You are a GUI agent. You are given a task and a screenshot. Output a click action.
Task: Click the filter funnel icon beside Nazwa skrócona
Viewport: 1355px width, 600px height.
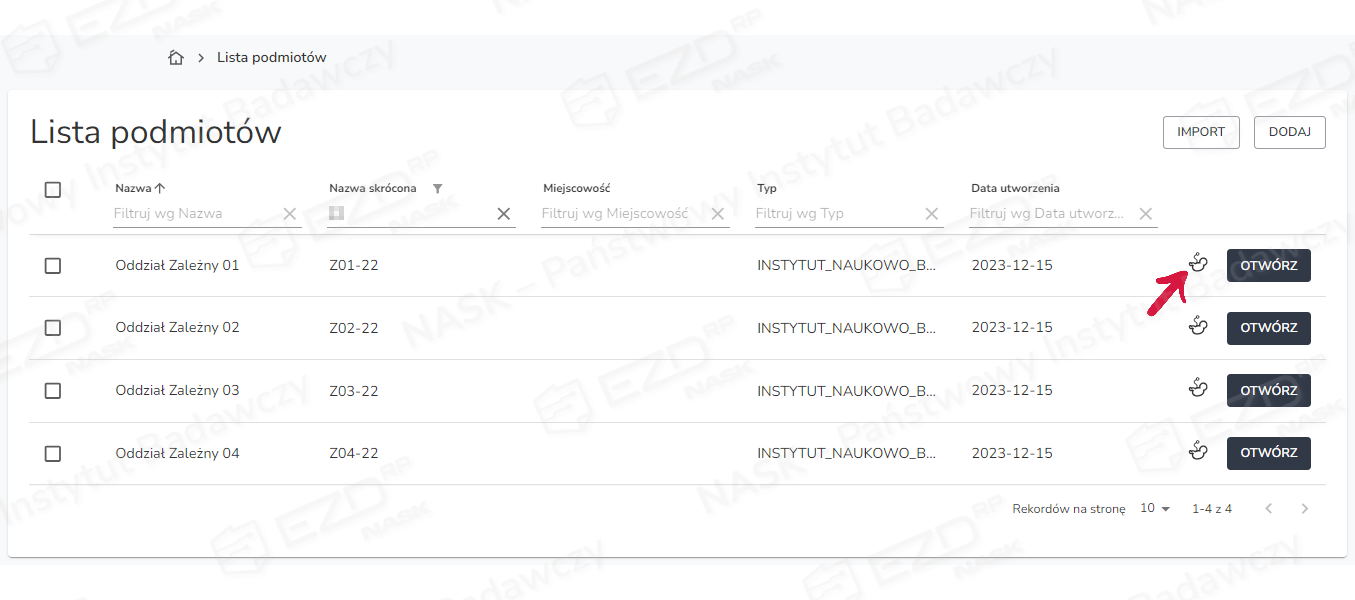[437, 188]
